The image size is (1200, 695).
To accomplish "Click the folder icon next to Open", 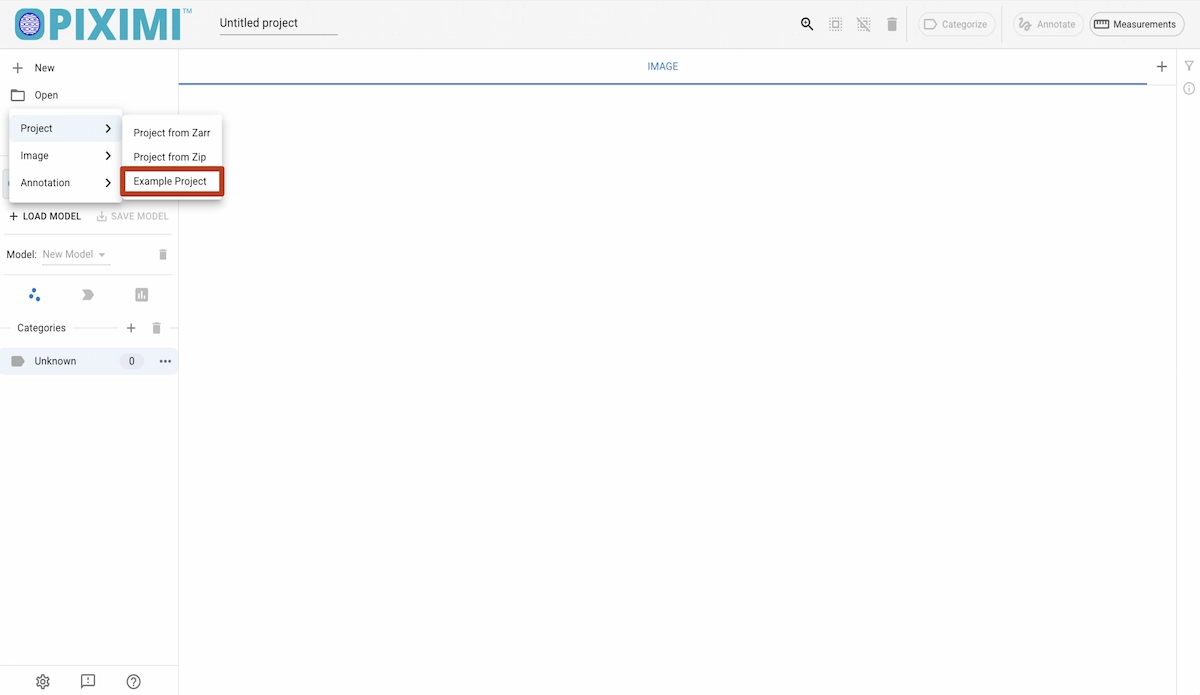I will coord(17,95).
